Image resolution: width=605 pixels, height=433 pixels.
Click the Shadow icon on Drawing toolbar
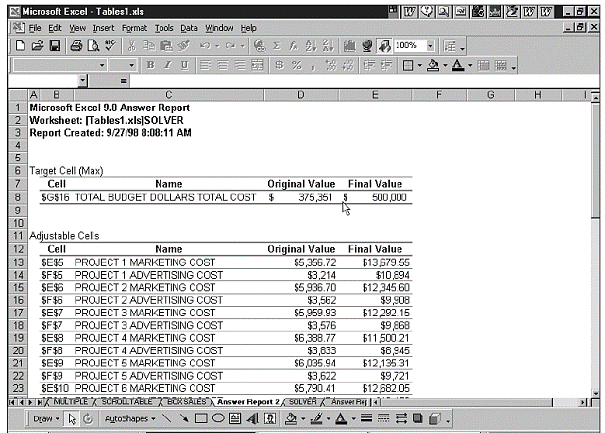[417, 418]
